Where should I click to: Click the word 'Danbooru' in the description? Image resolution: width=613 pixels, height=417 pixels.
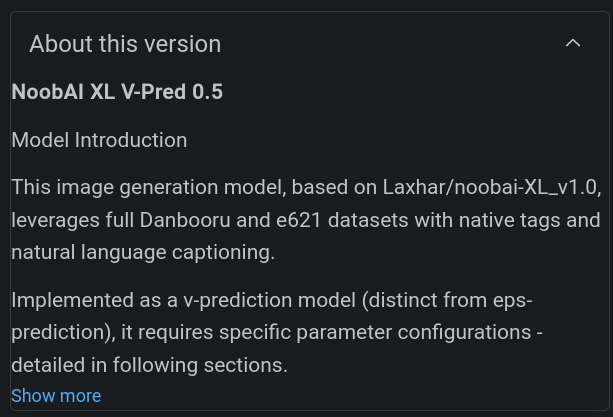pos(183,220)
